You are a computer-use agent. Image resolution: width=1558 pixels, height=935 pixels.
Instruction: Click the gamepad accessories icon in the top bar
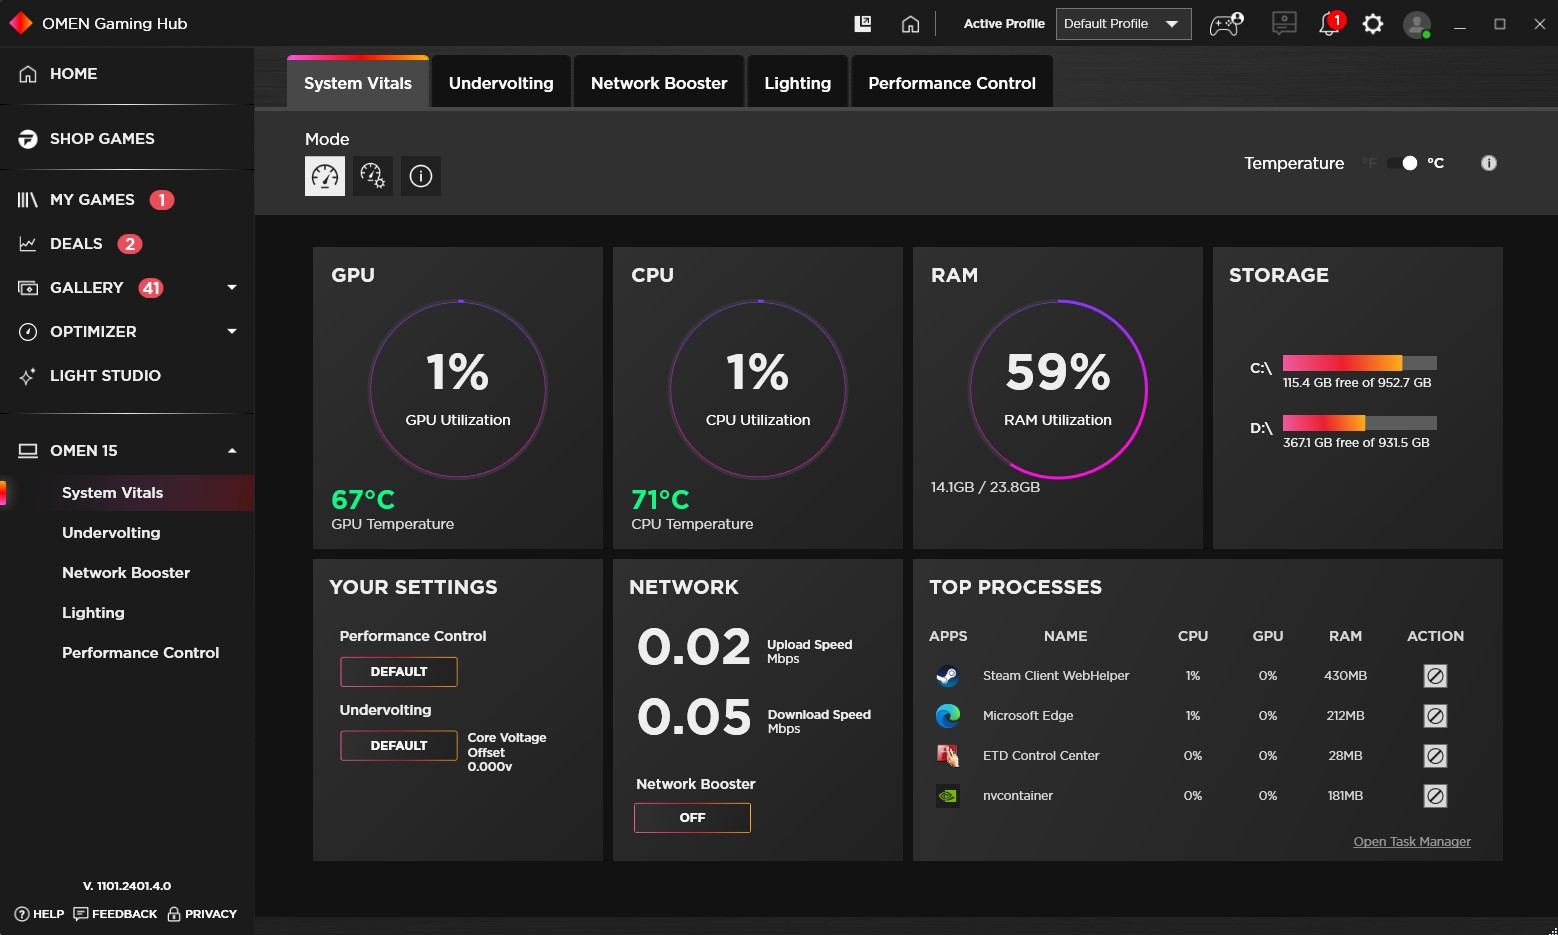[1225, 23]
